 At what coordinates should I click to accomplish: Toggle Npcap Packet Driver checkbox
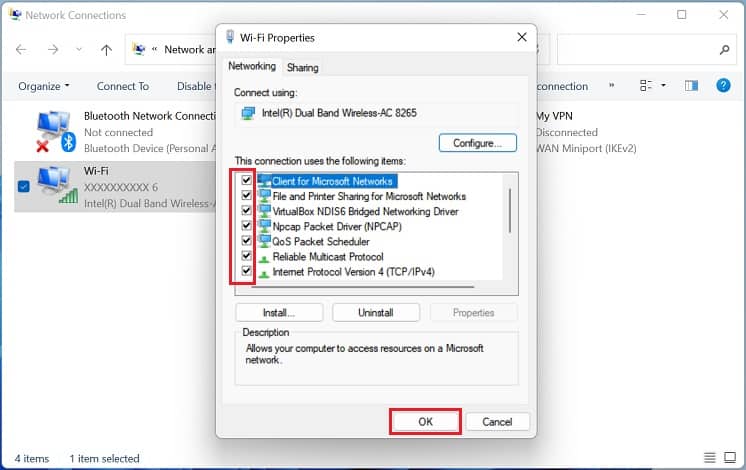(x=246, y=225)
